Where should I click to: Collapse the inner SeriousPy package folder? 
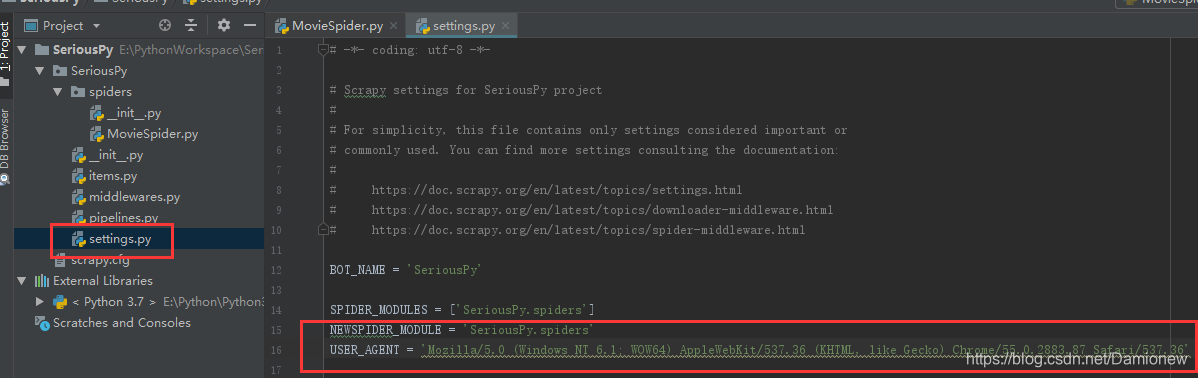[40, 71]
